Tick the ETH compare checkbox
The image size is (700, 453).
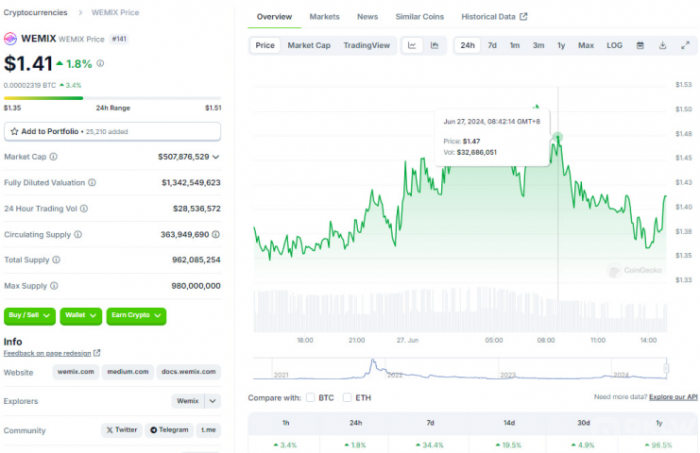click(x=347, y=398)
